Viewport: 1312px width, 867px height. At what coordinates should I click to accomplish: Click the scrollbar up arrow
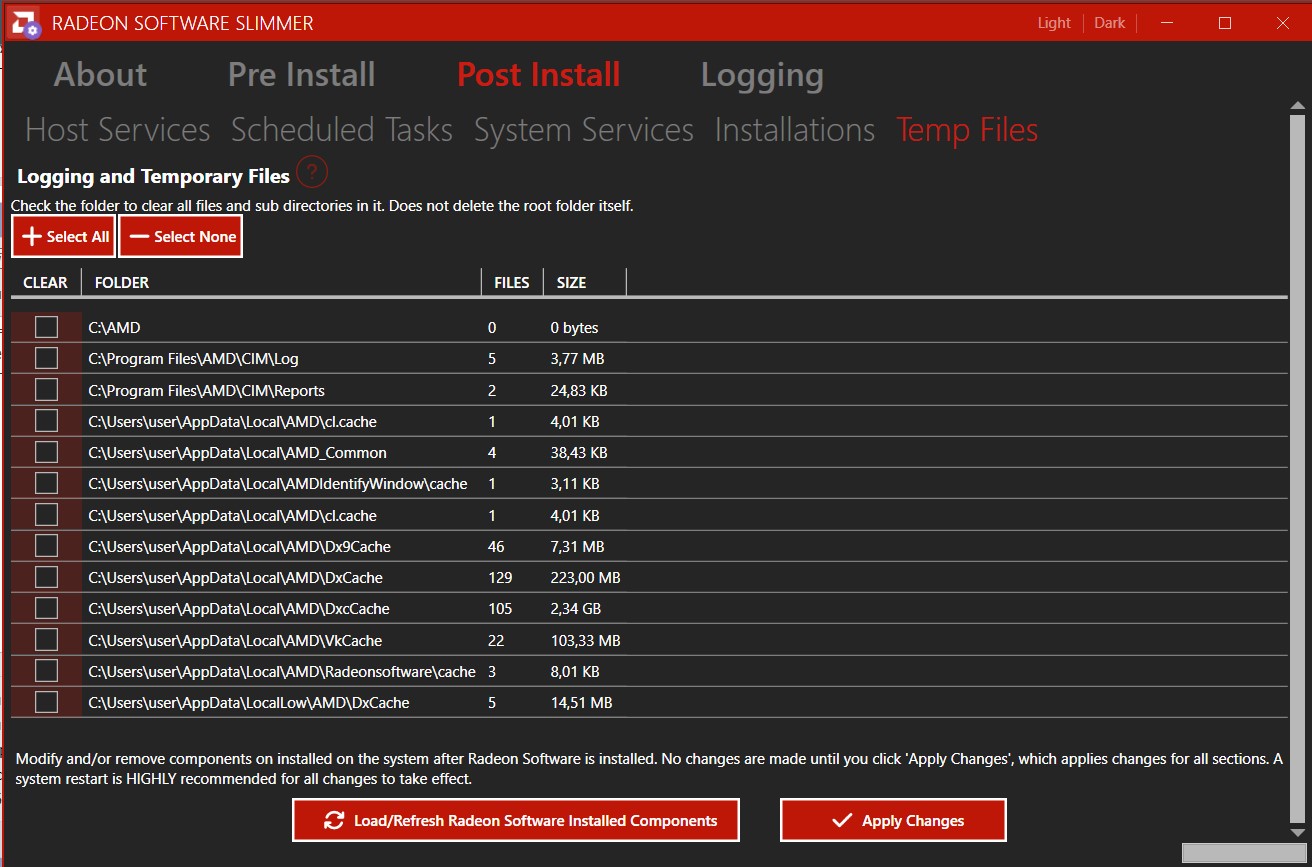coord(1297,105)
